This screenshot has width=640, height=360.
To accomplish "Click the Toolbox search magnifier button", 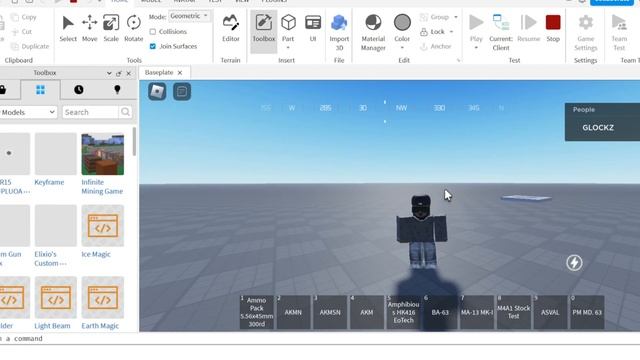I will point(126,112).
